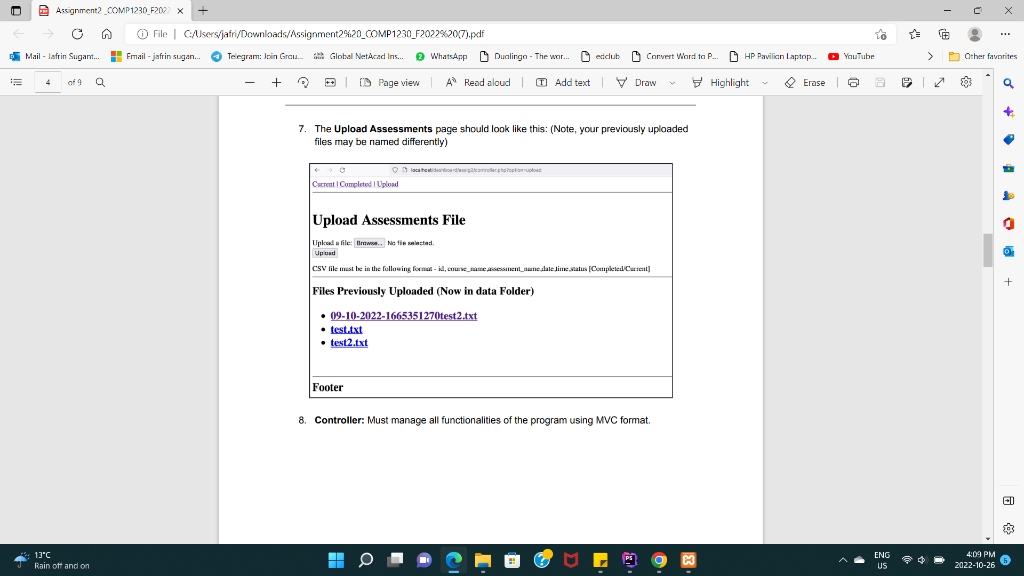
Task: Switch to the Assignment2 PDF tab
Action: pyautogui.click(x=110, y=12)
